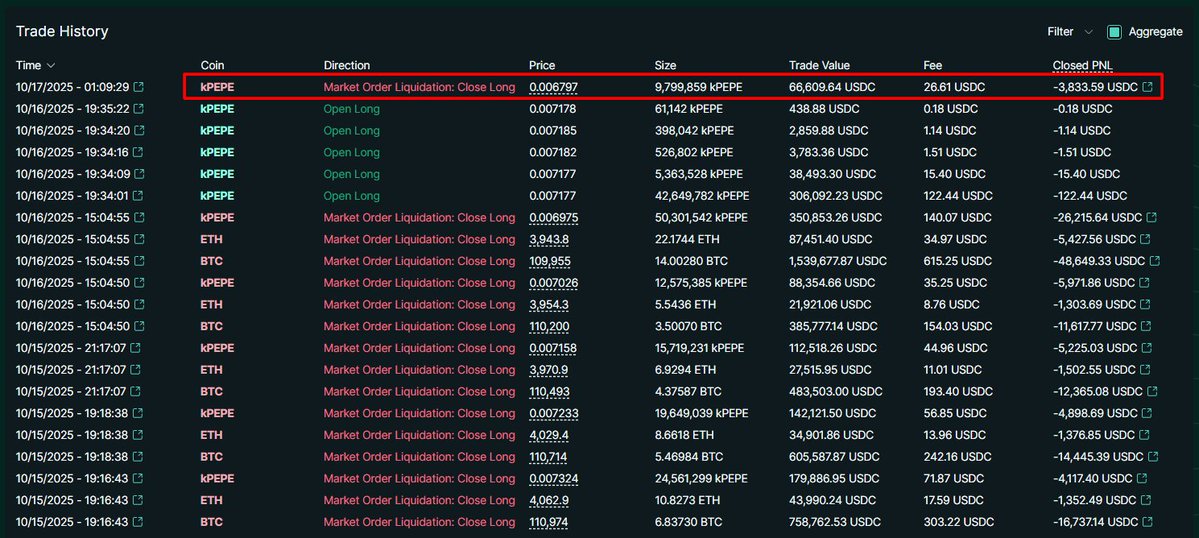Click share icon next to -16,737.14 USDC
Screen dimensions: 1199x538
(1149, 523)
